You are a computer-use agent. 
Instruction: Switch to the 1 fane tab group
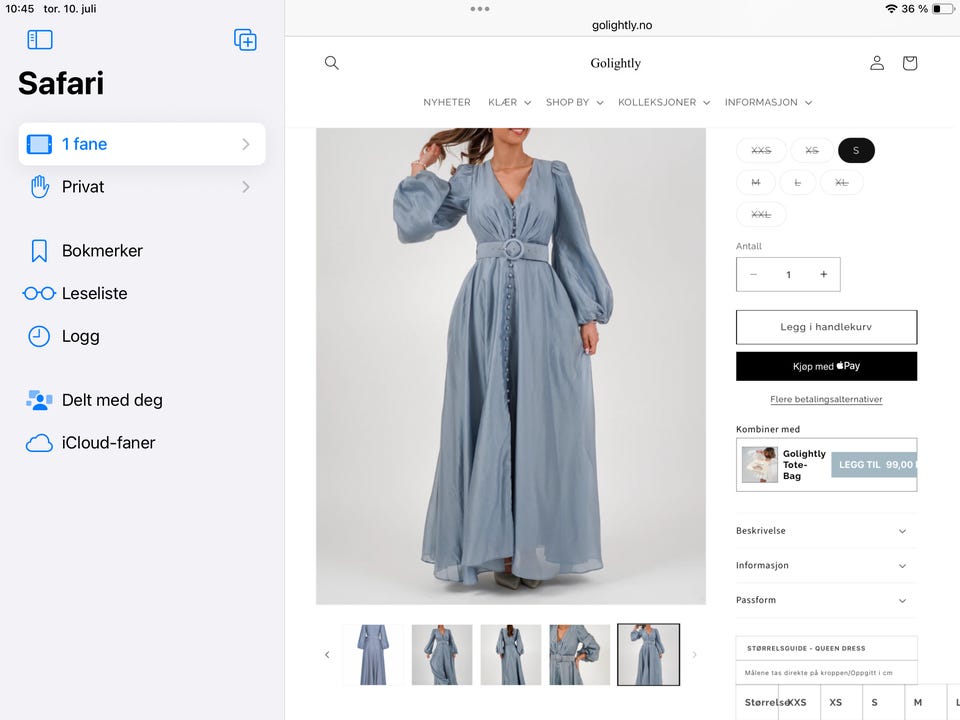coord(142,144)
